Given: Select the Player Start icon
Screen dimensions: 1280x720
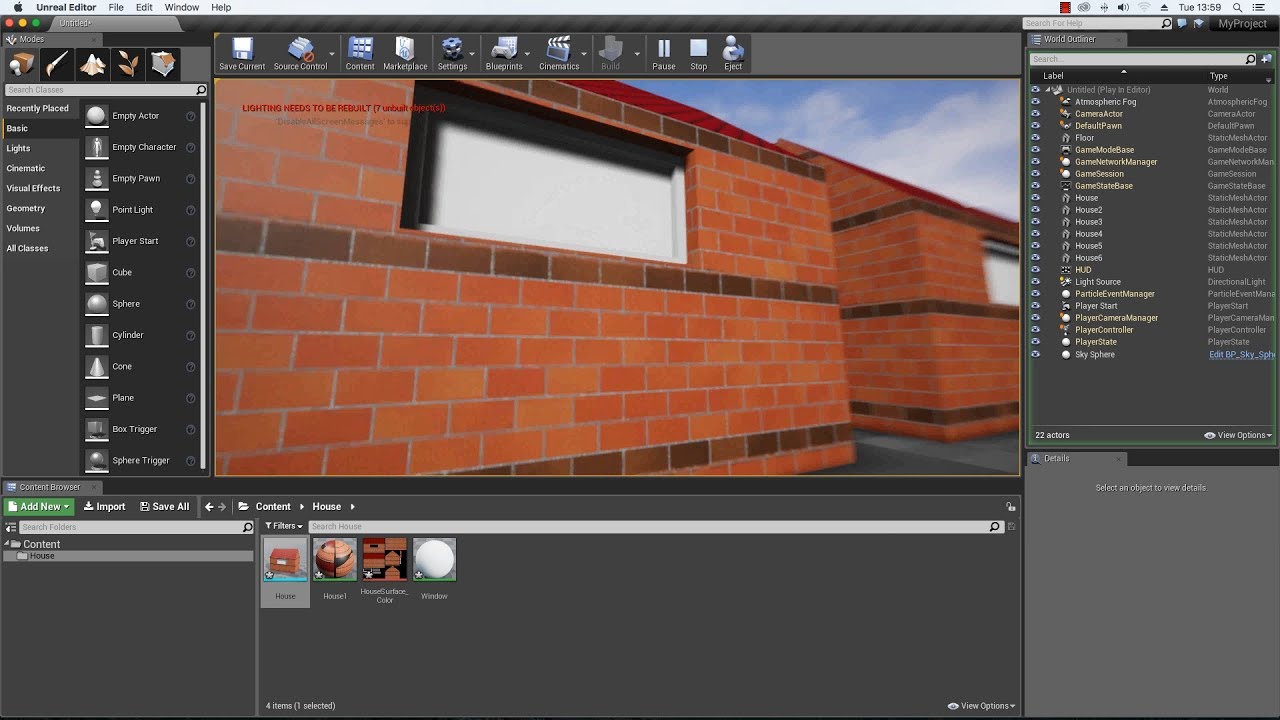Looking at the screenshot, I should (96, 241).
